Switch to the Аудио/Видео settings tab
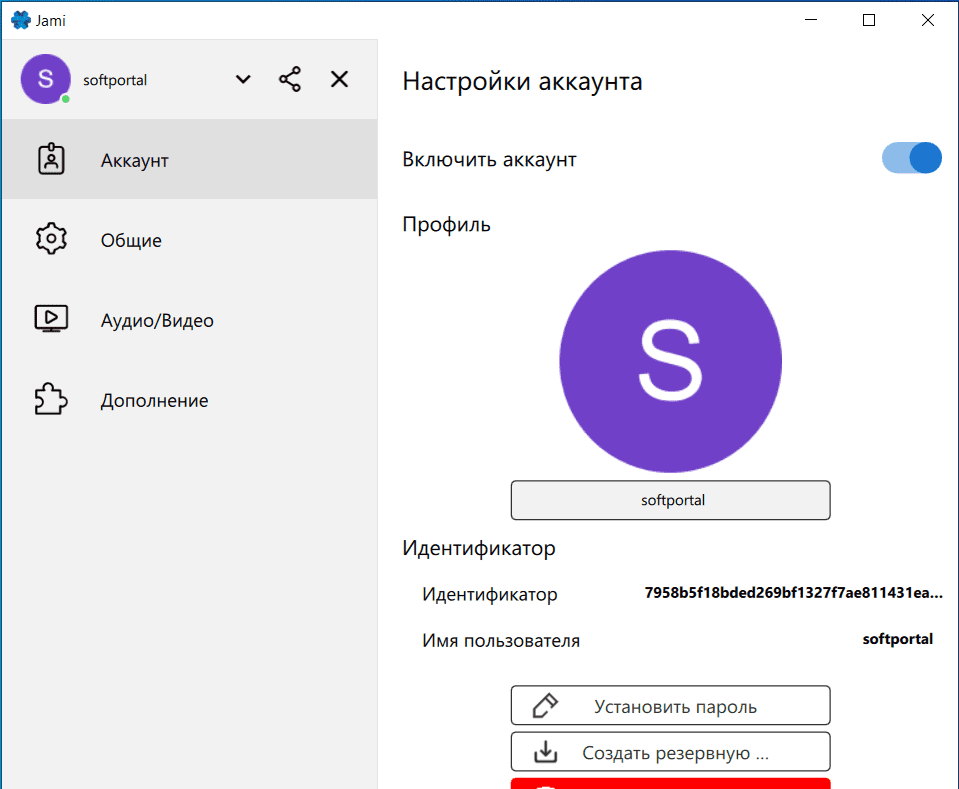Viewport: 959px width, 789px height. click(190, 319)
